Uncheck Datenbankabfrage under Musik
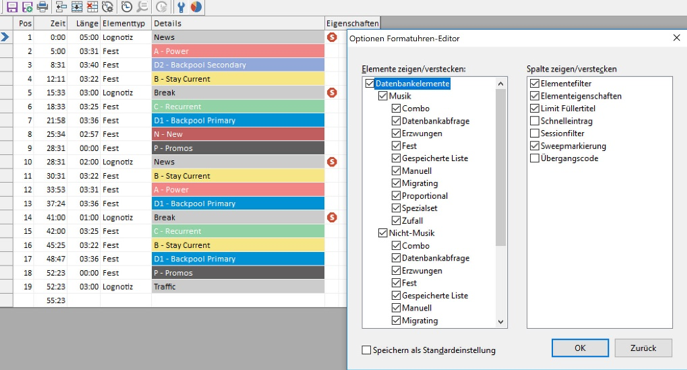687x370 pixels. tap(396, 121)
